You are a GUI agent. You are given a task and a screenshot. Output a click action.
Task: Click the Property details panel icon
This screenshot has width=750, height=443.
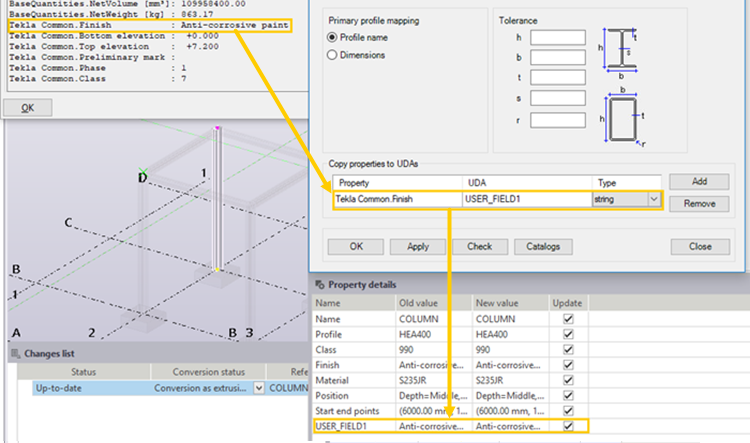[x=320, y=284]
